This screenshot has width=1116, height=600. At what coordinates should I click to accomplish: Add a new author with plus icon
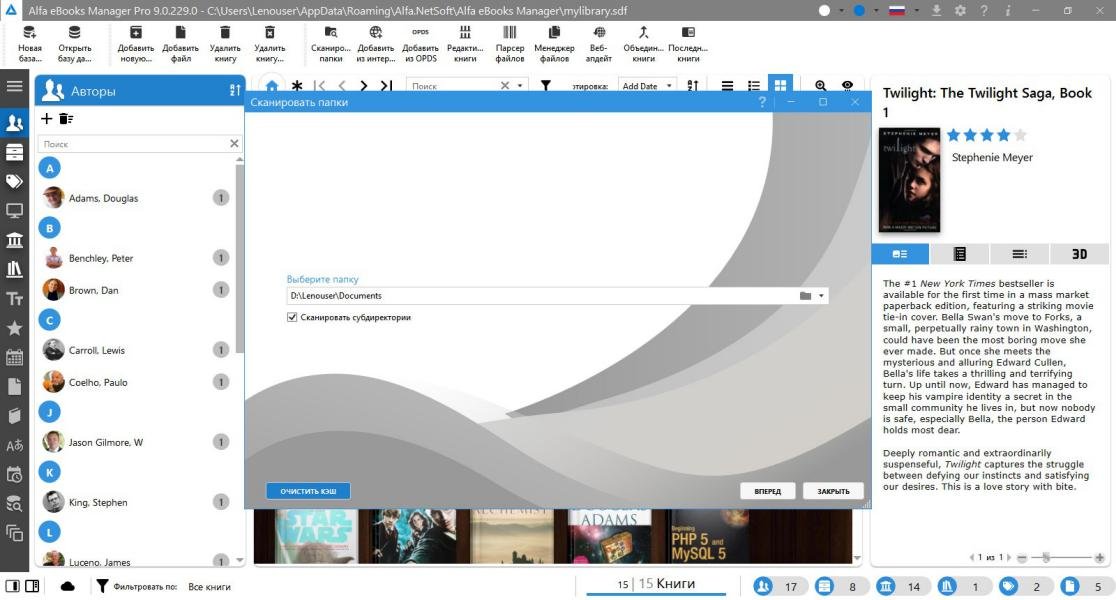click(x=46, y=119)
